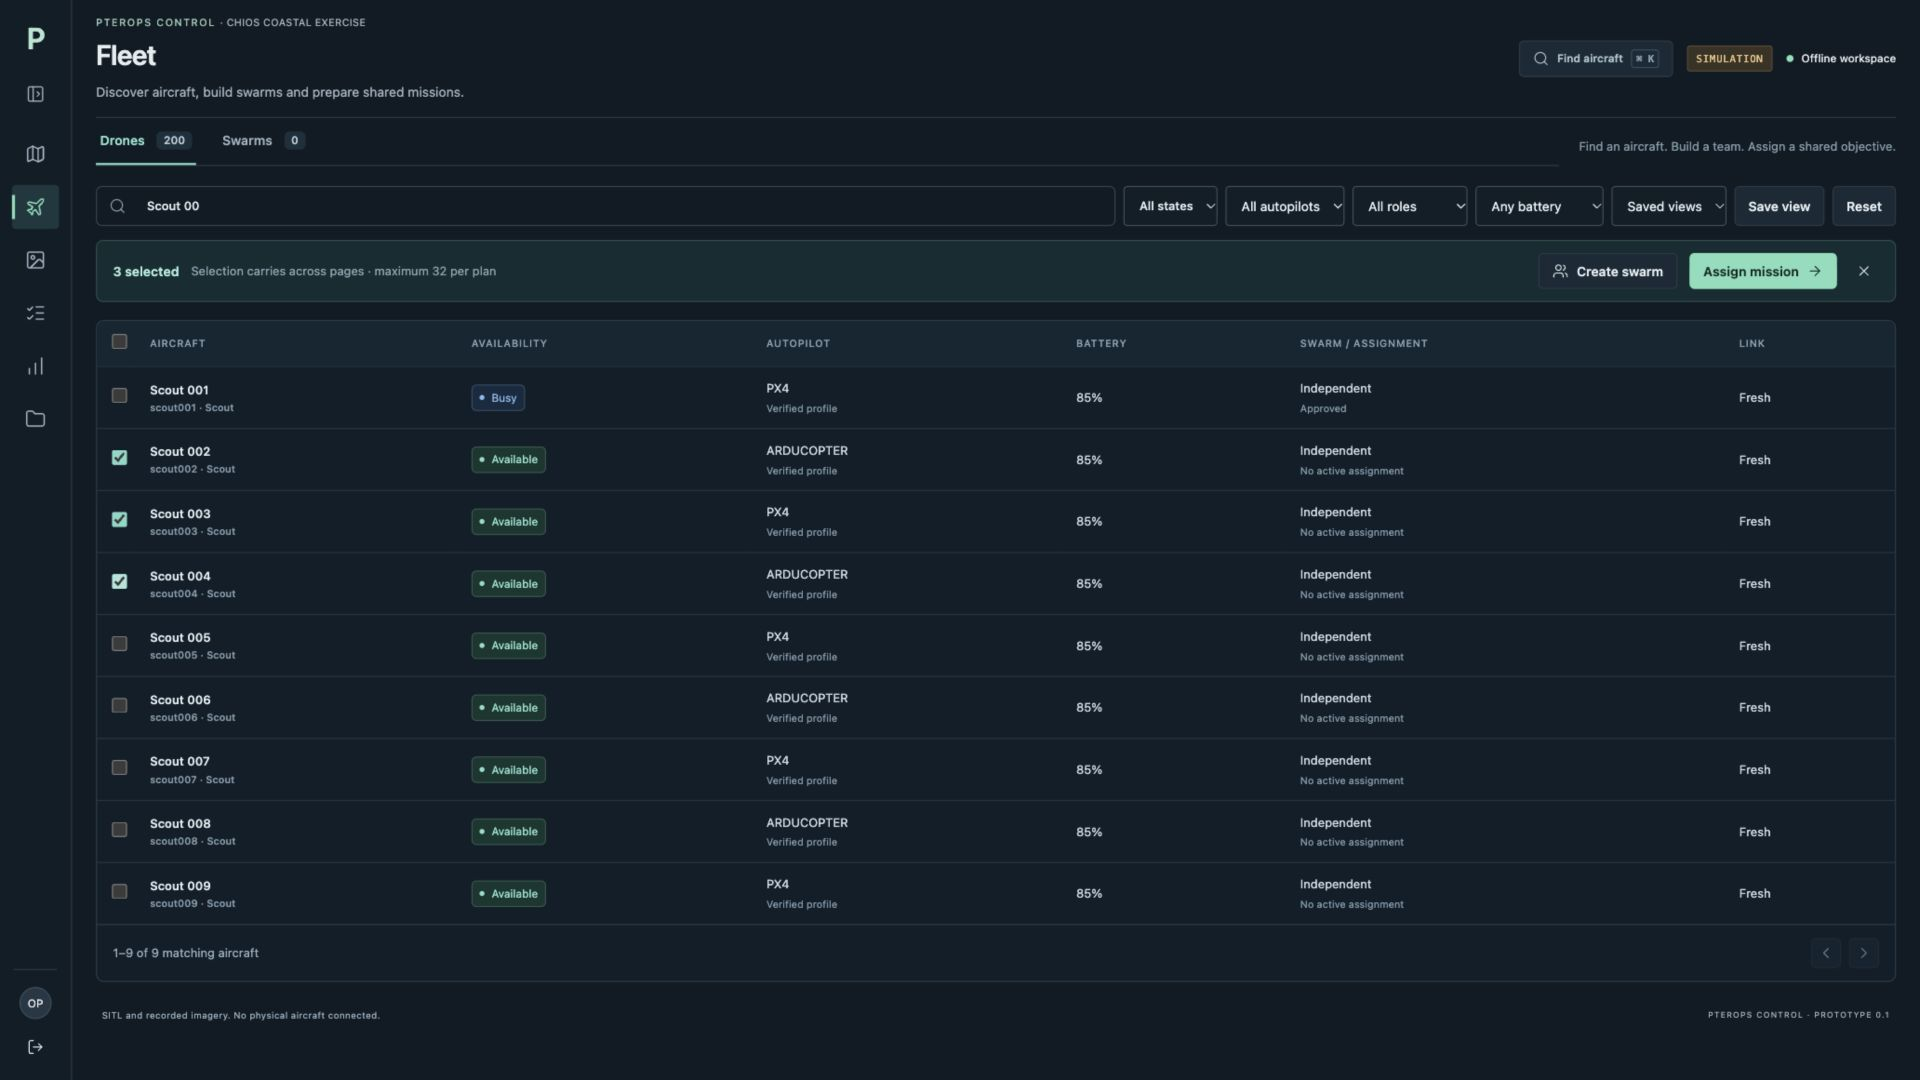Switch to the Swarms tab
This screenshot has height=1080, width=1920.
[x=263, y=141]
